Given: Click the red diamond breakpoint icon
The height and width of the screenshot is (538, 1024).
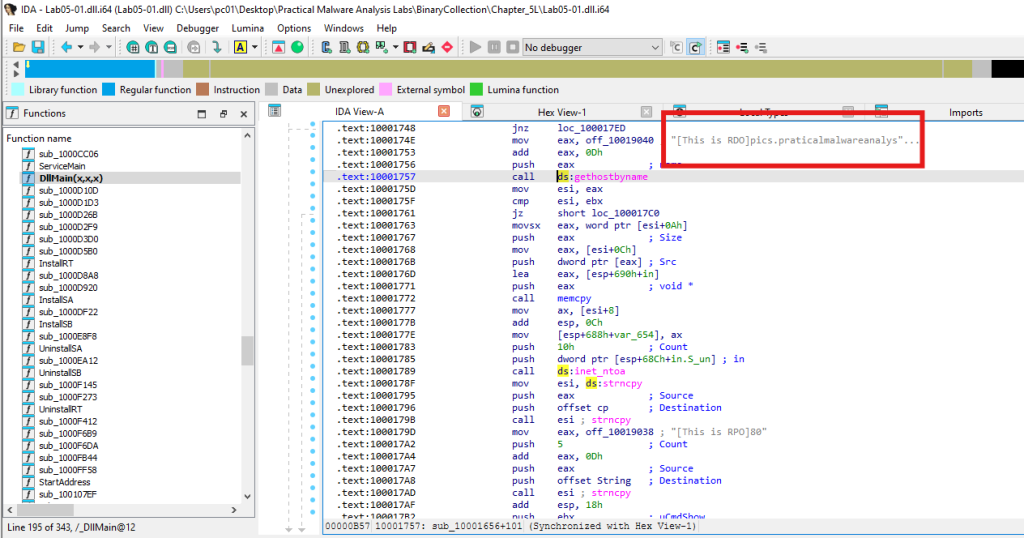Looking at the screenshot, I should [447, 48].
